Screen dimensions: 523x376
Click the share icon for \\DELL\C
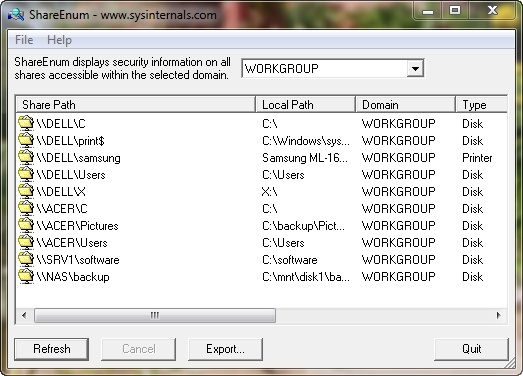coord(26,123)
